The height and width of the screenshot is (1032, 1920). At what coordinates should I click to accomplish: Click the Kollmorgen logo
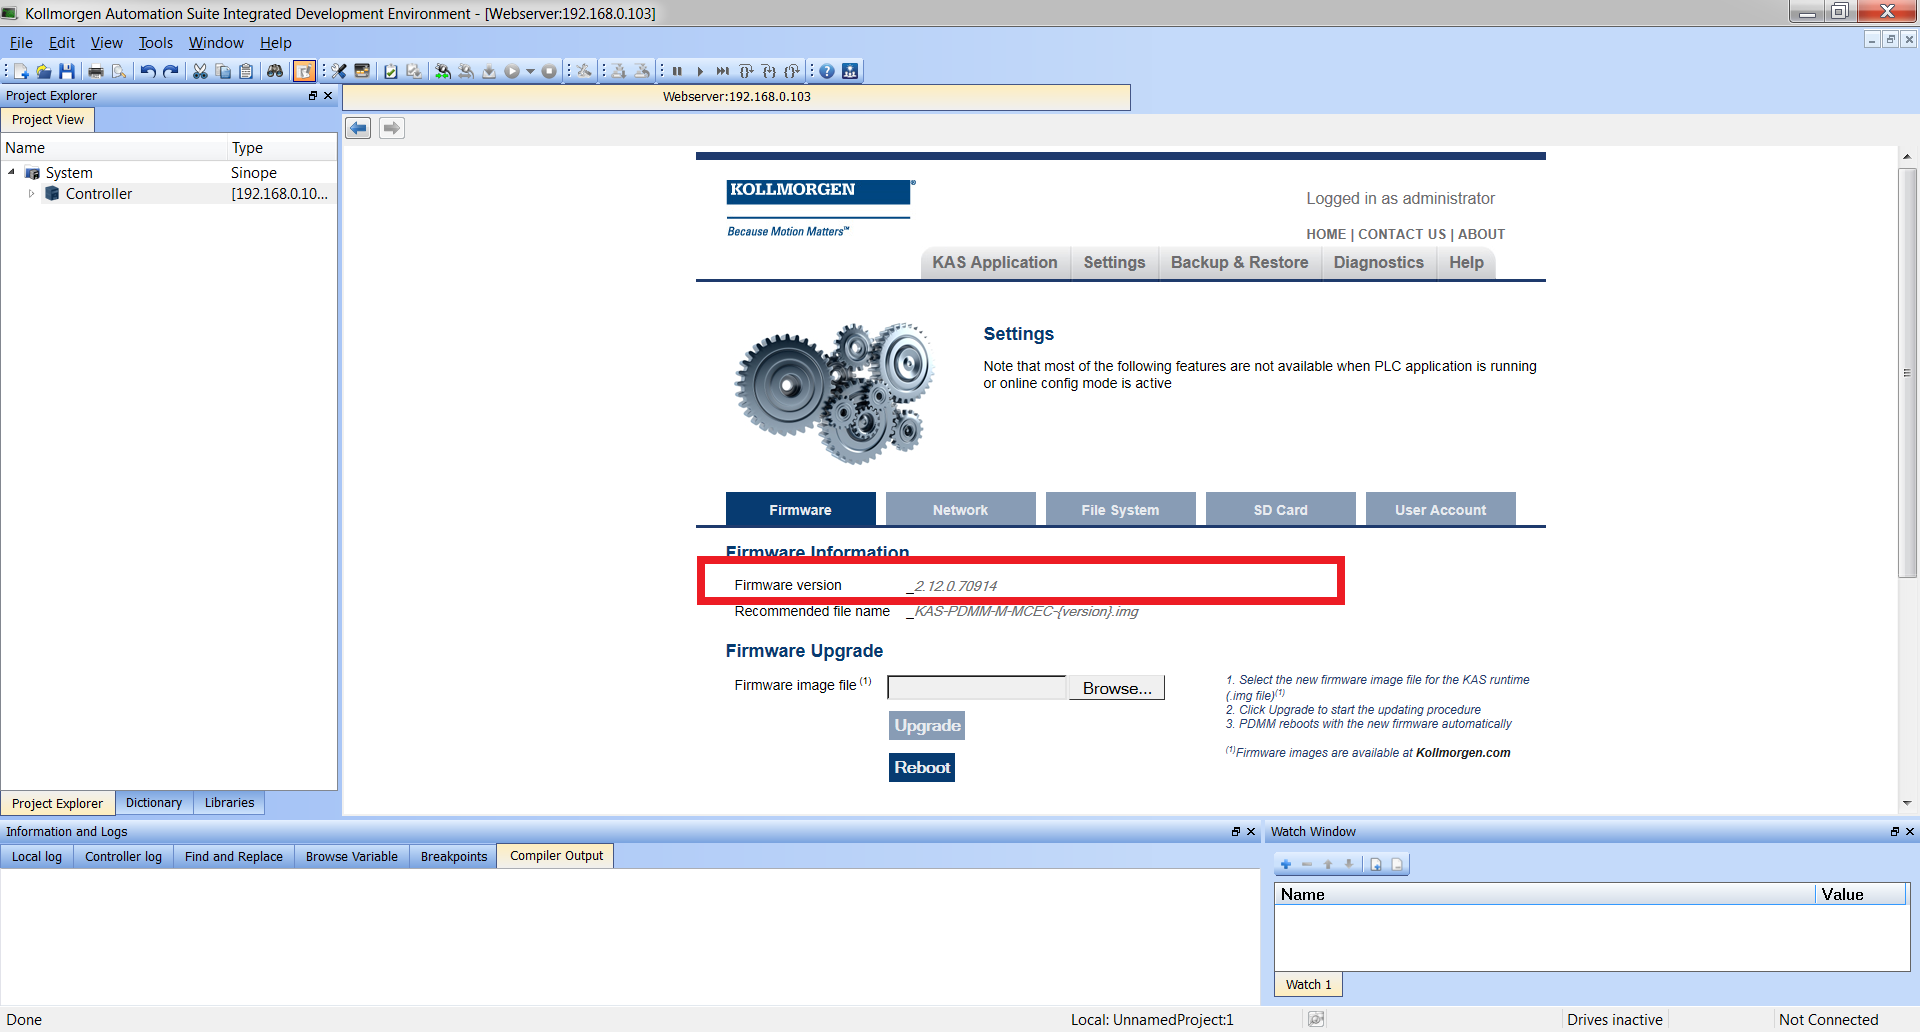(x=820, y=207)
